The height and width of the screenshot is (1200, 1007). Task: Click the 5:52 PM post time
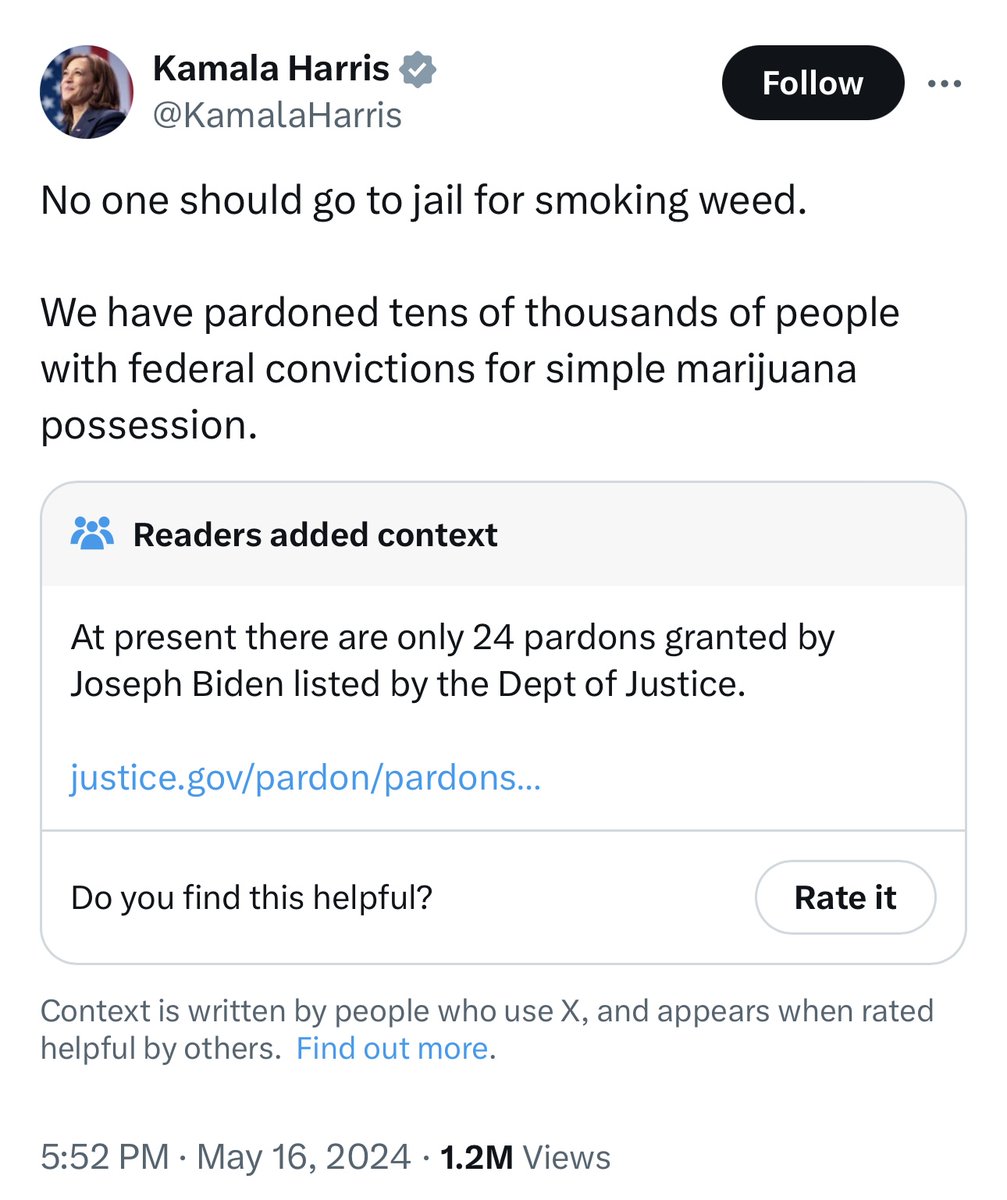[105, 1157]
